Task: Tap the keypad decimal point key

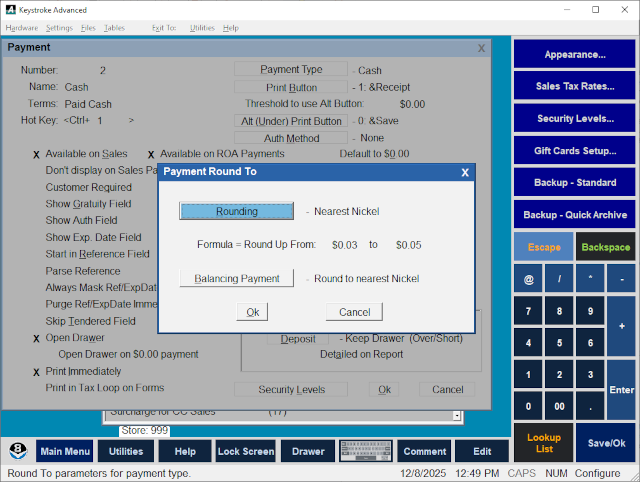Action: (x=590, y=406)
